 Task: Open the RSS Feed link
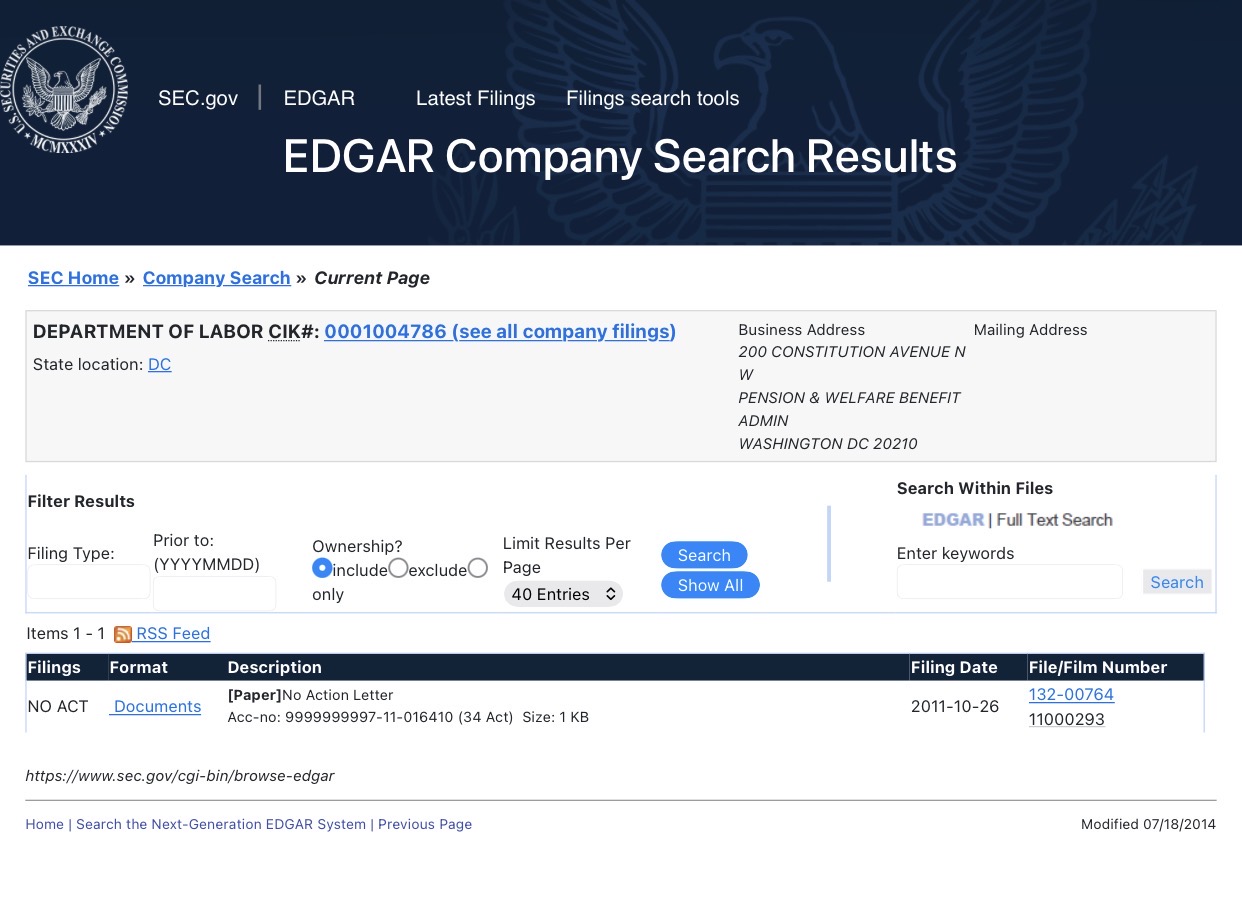pyautogui.click(x=173, y=633)
